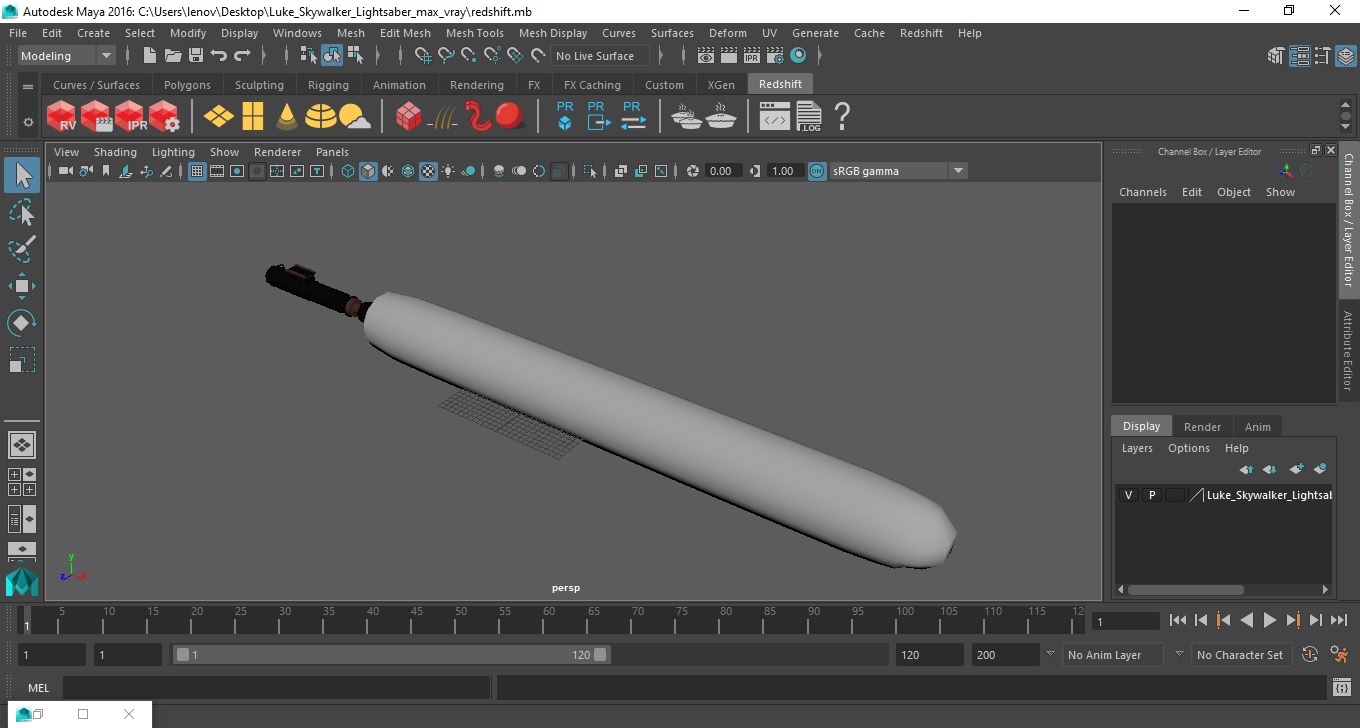This screenshot has height=728, width=1360.
Task: Switch to the Rendering shelf tab
Action: (476, 85)
